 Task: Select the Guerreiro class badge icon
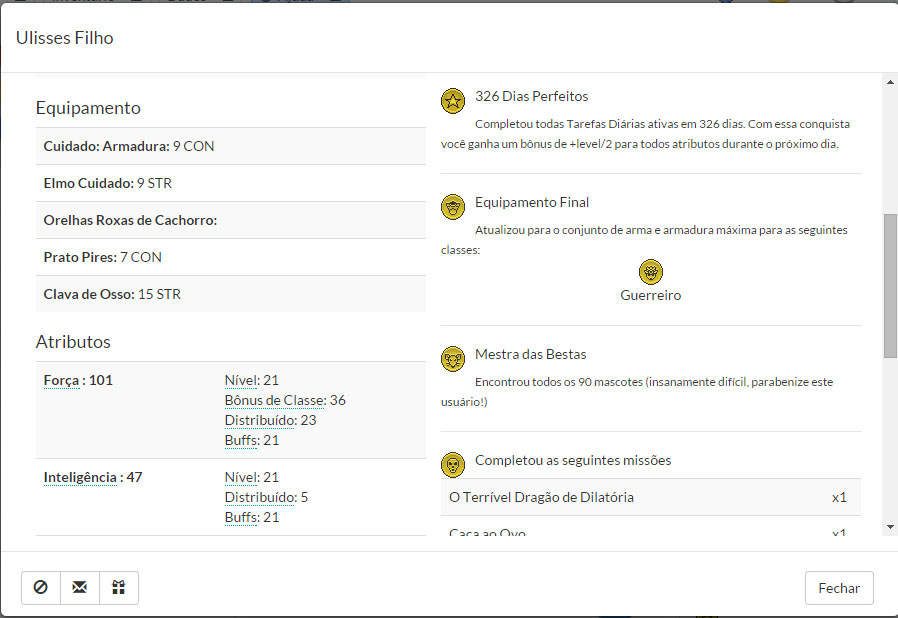tap(651, 272)
